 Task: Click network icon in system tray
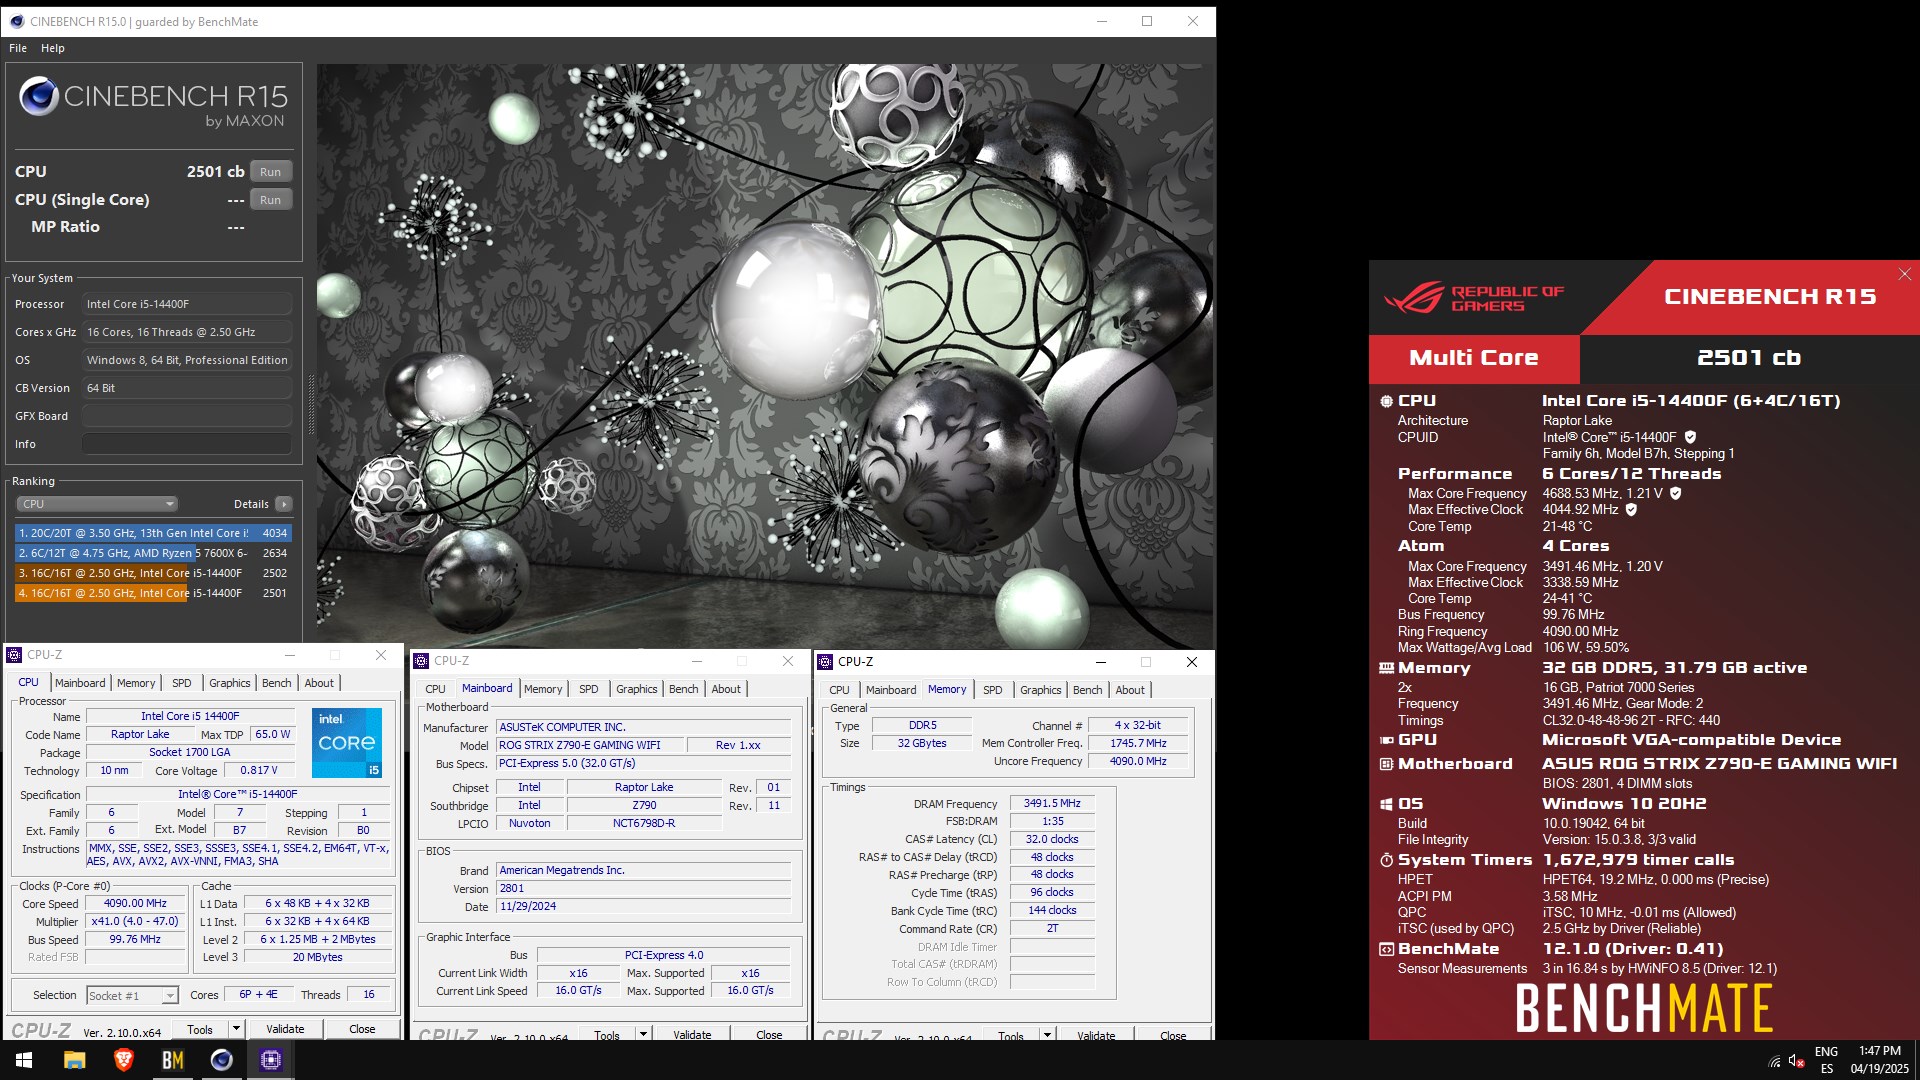(1774, 1061)
